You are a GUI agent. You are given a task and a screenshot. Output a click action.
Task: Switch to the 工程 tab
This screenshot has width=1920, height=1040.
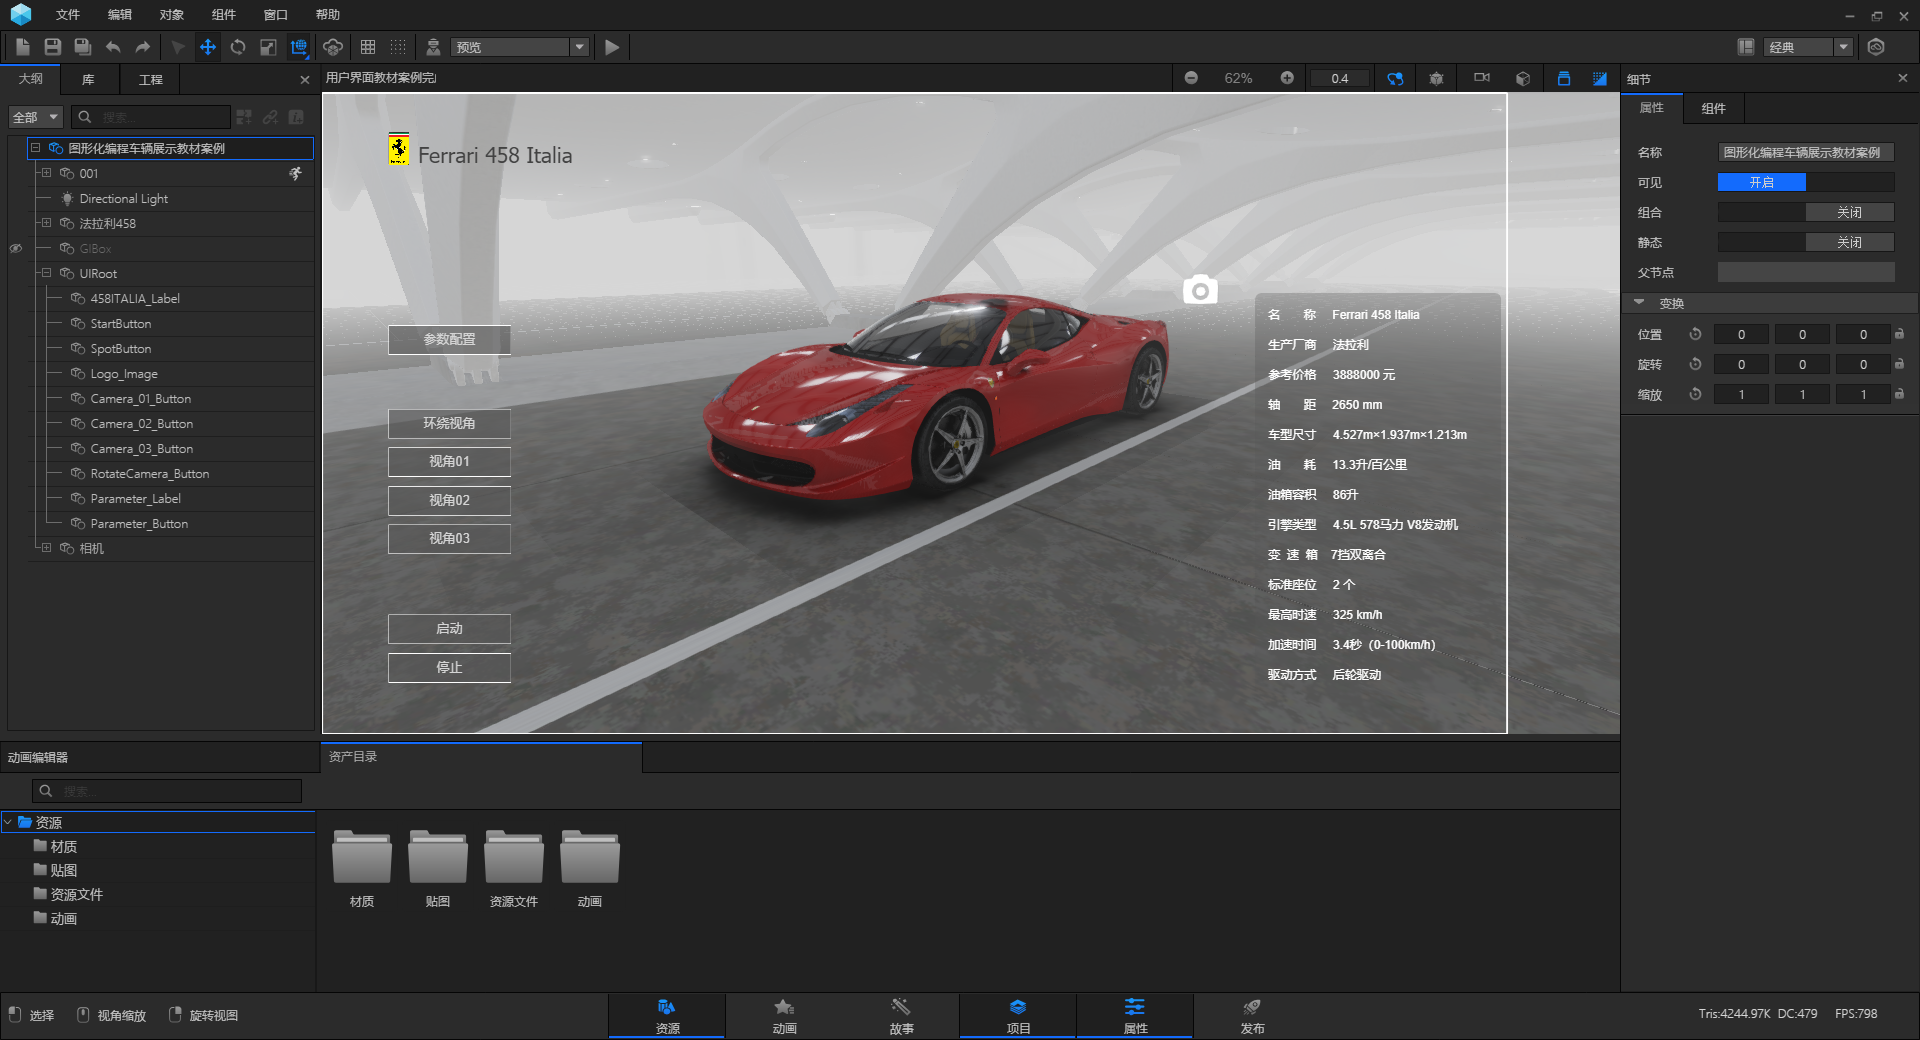[151, 79]
